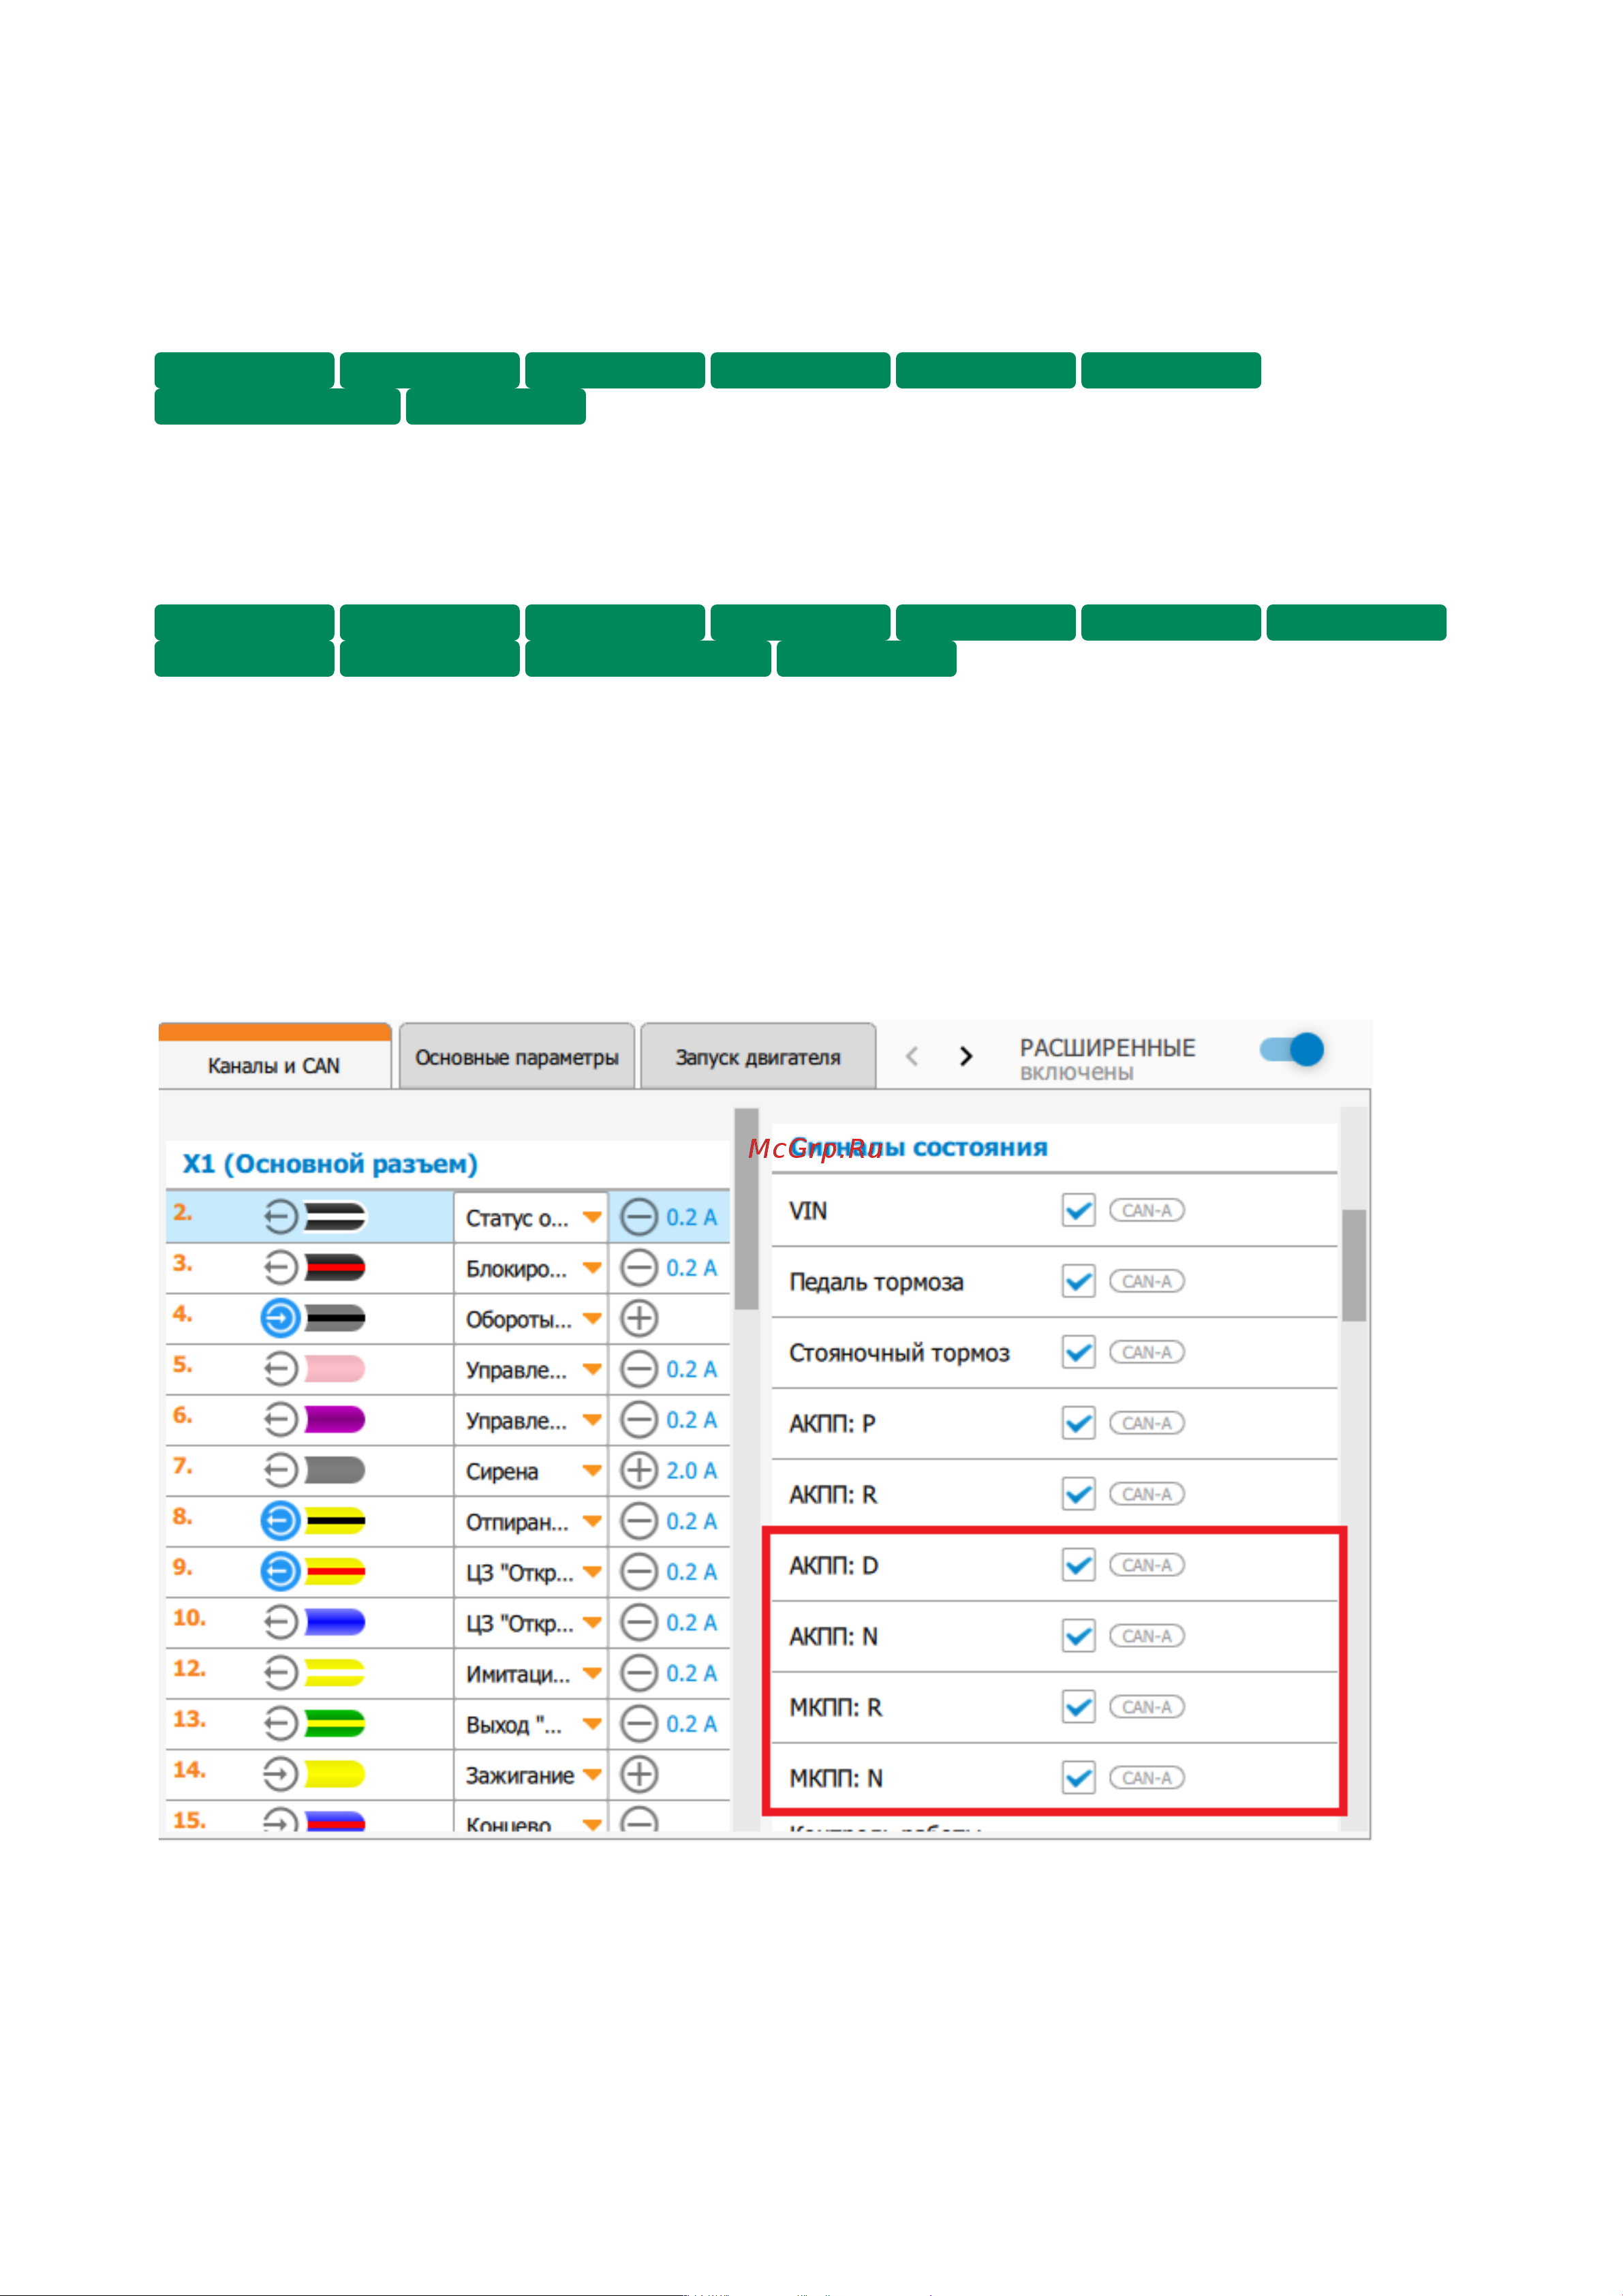
Task: Click direction icon on channel 2
Action: 281,1217
